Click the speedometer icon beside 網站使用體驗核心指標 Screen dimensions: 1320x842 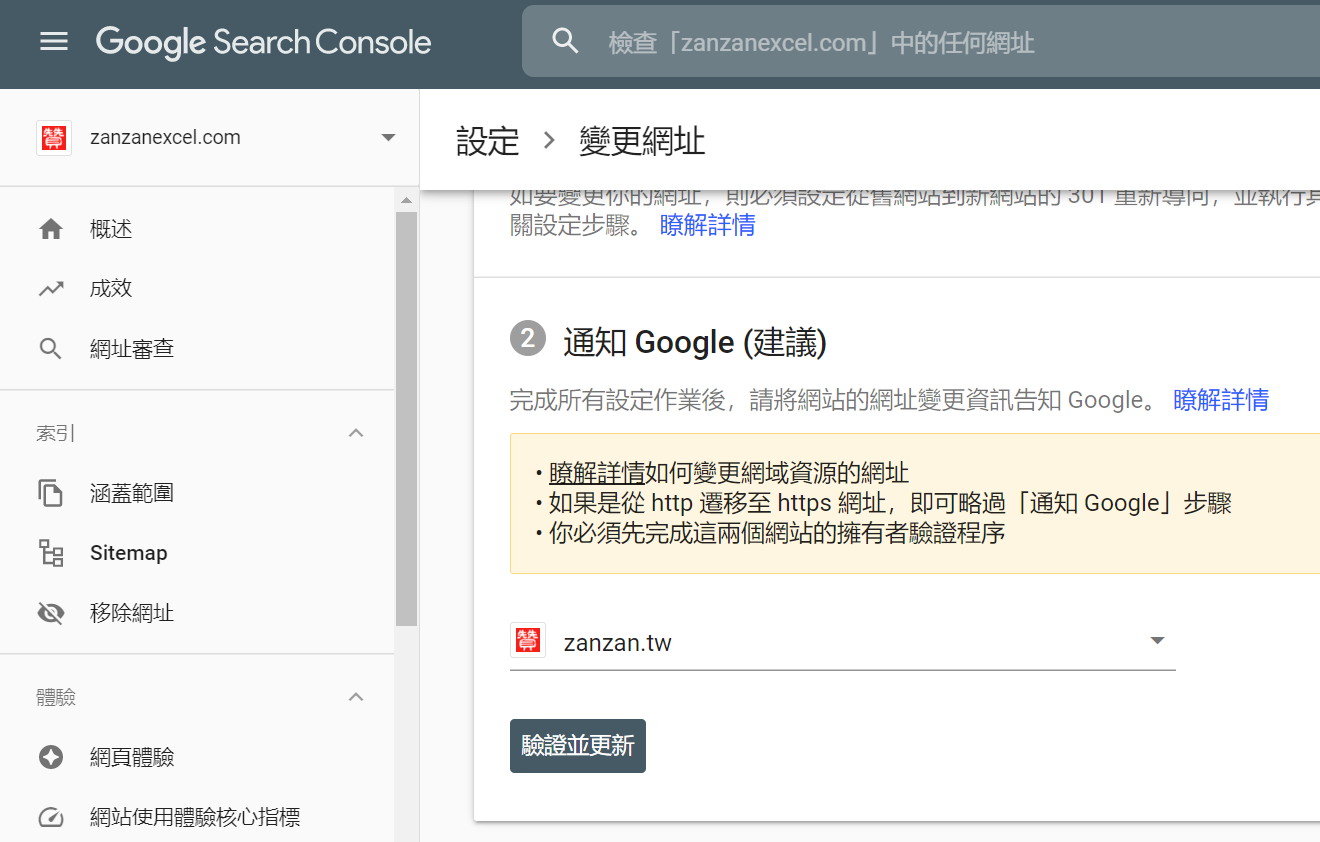(51, 817)
